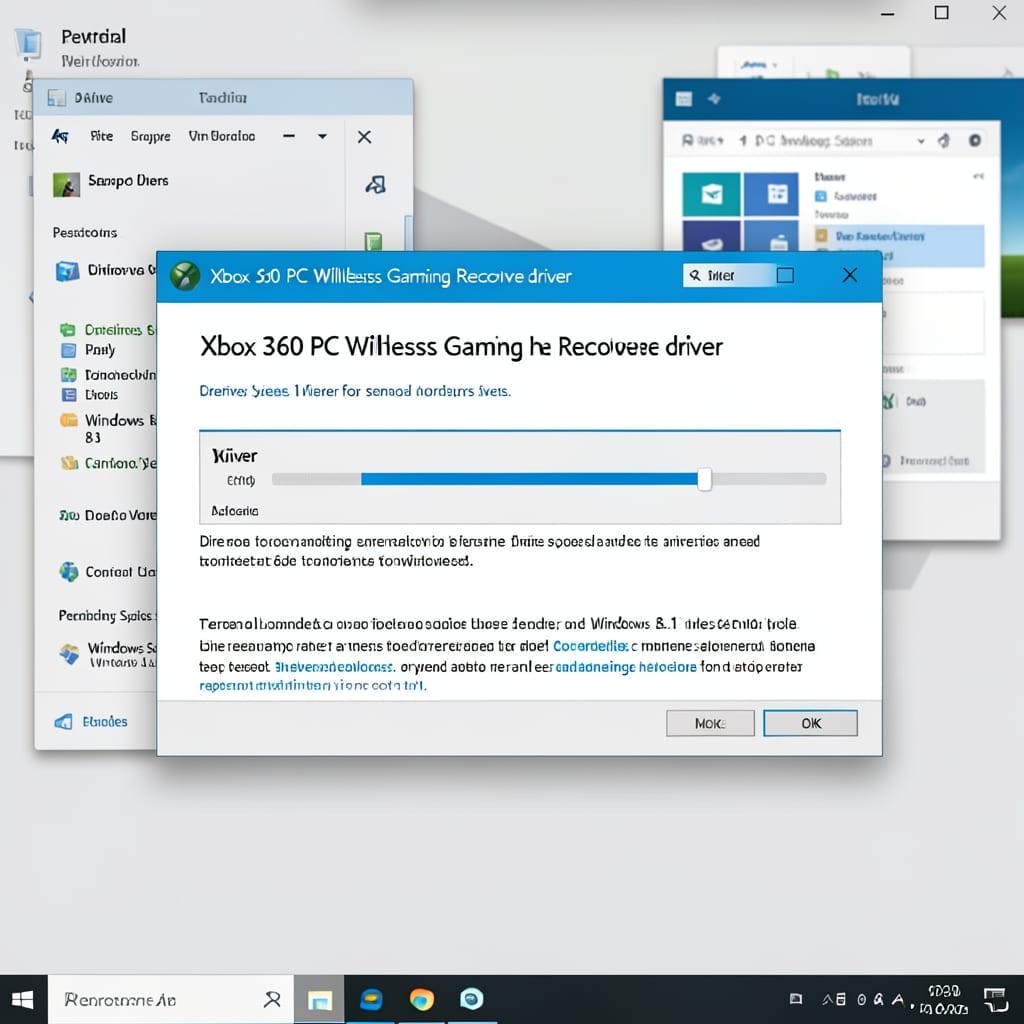Click the user icon right of Sampo Diers
Image resolution: width=1024 pixels, height=1024 pixels.
(376, 185)
